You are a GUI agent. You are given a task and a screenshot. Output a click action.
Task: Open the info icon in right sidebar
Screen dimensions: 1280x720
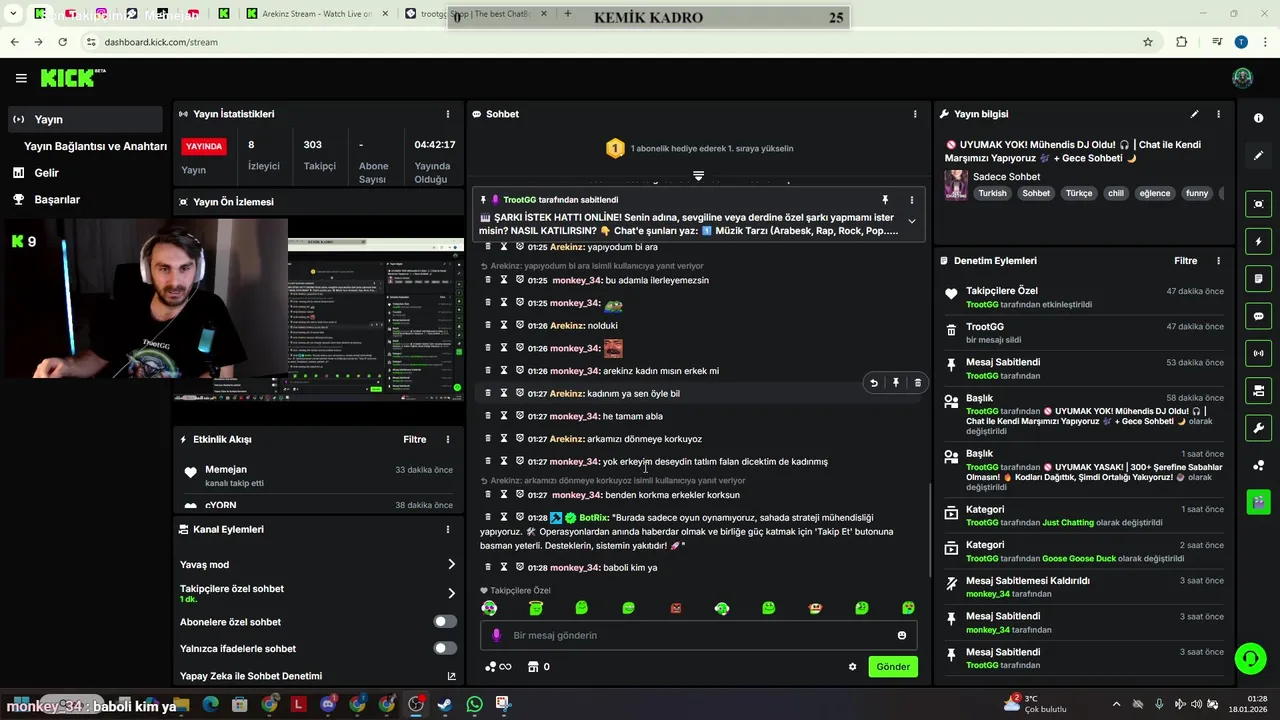pyautogui.click(x=1258, y=118)
